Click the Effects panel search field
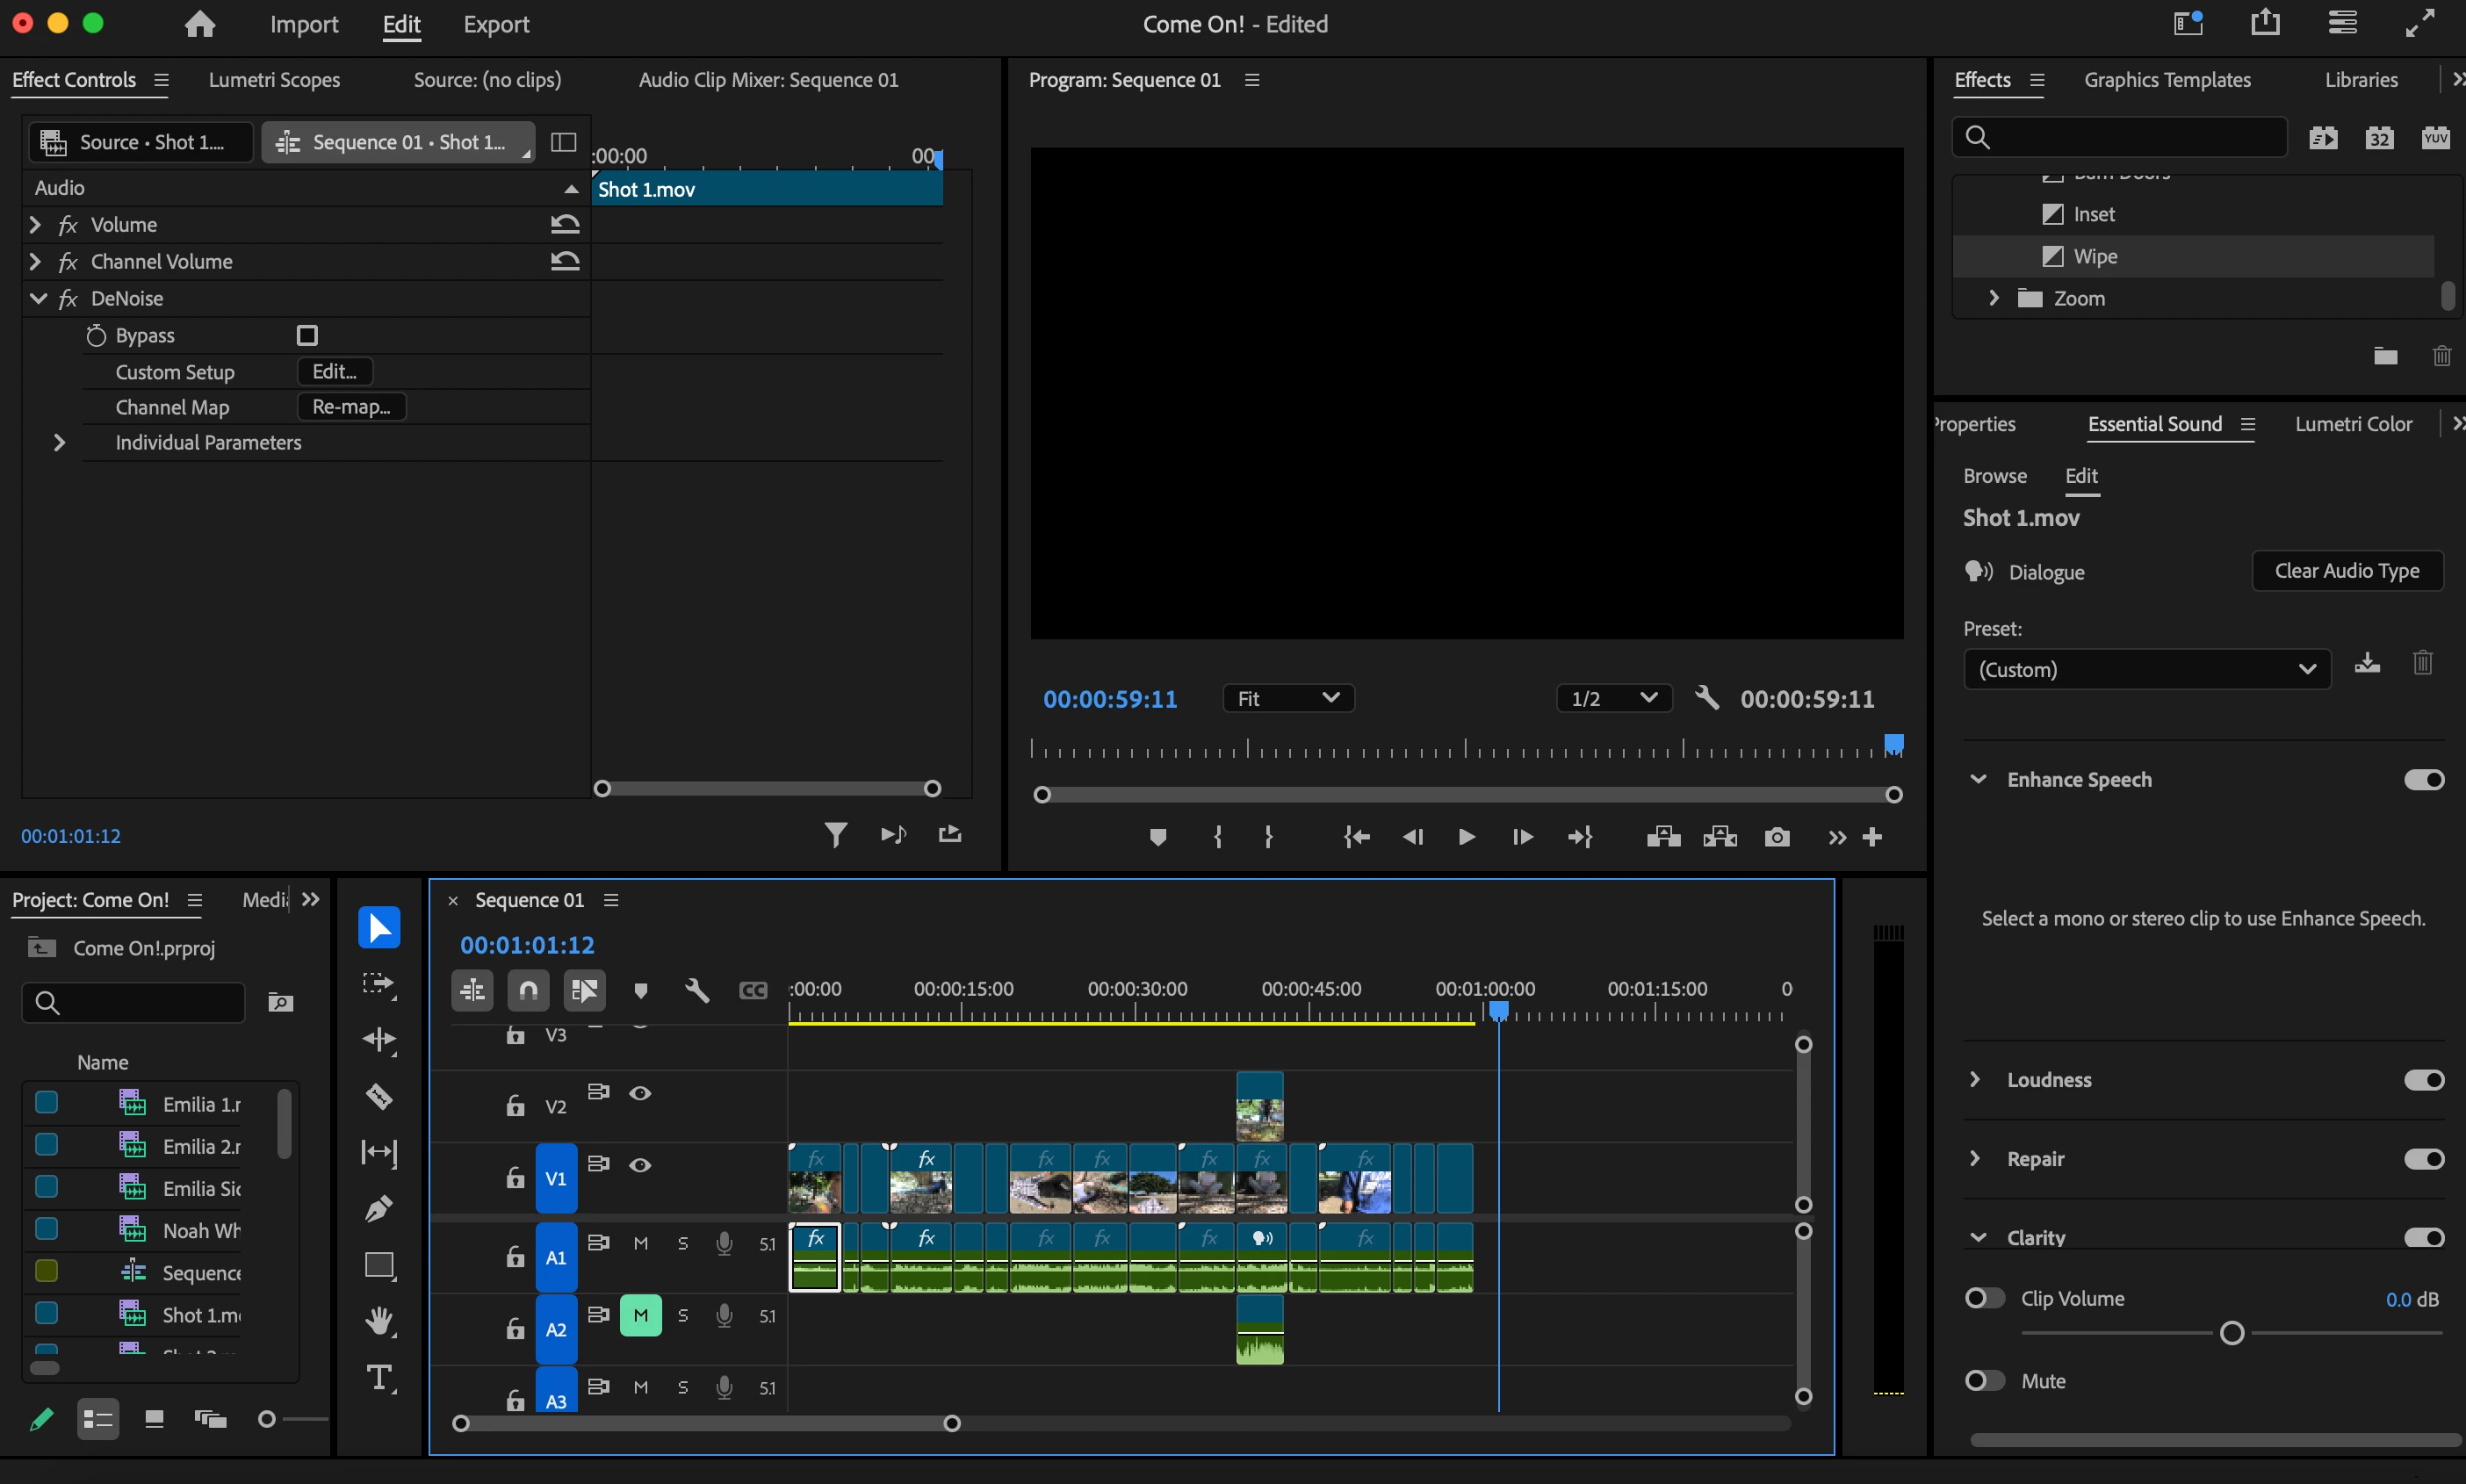The width and height of the screenshot is (2466, 1484). 2130,137
